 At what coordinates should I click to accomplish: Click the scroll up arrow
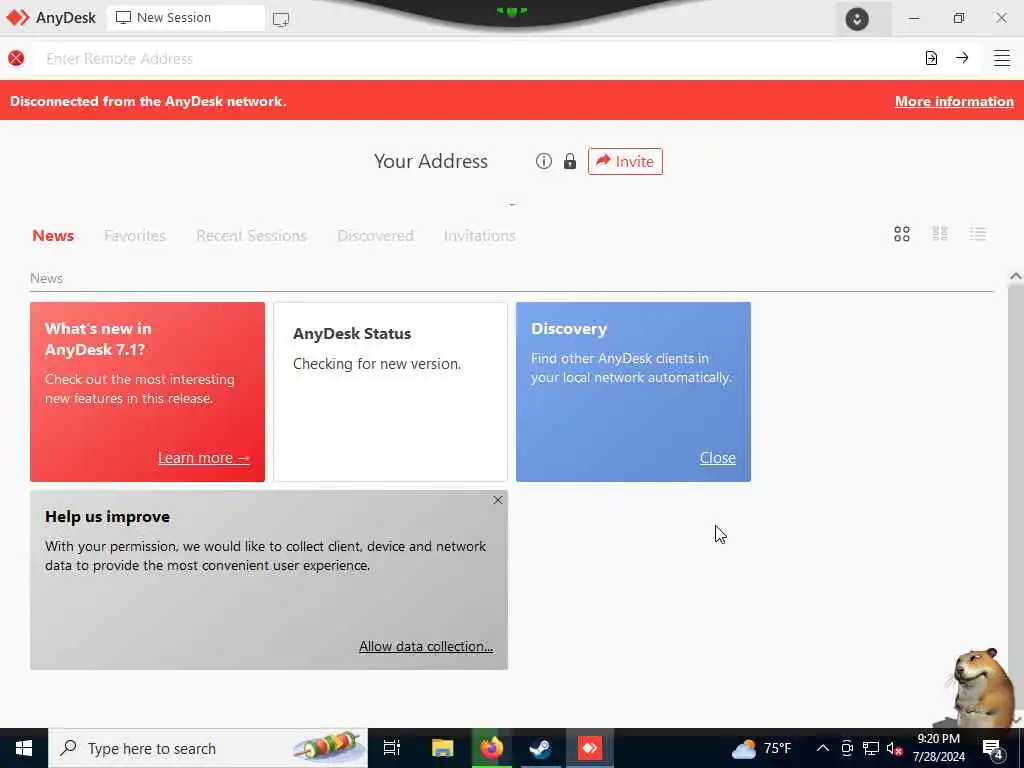[1015, 276]
